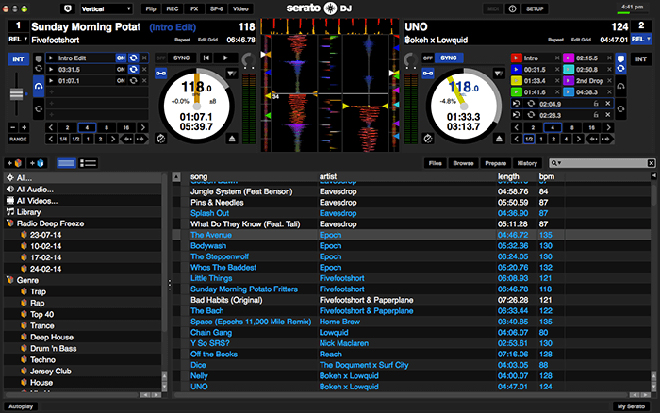Switch library to list view icon
Image resolution: width=660 pixels, height=413 pixels.
(x=88, y=162)
